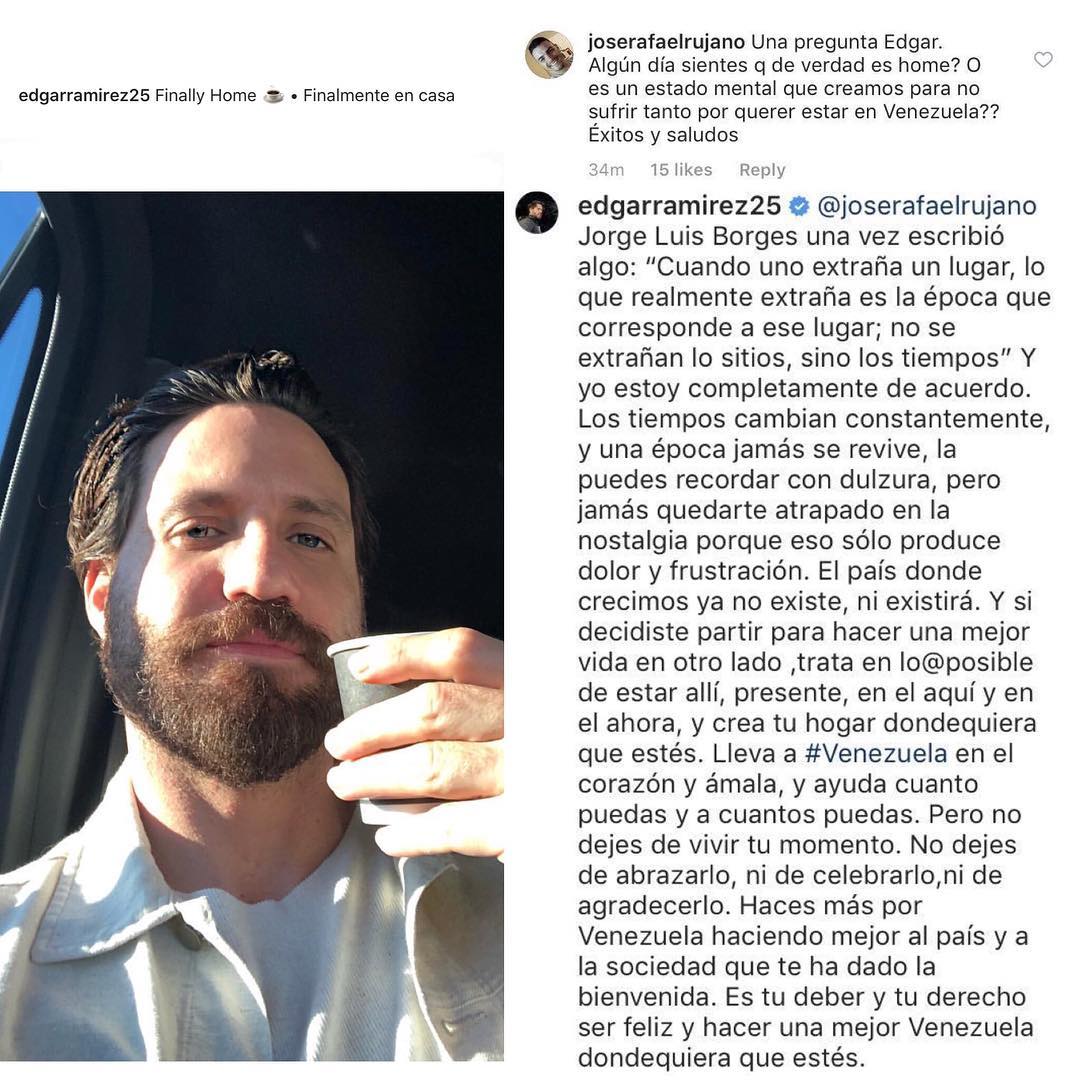Image resolution: width=1080 pixels, height=1080 pixels.
Task: Open joserafaelrujano's profile picture avatar
Action: pos(549,54)
